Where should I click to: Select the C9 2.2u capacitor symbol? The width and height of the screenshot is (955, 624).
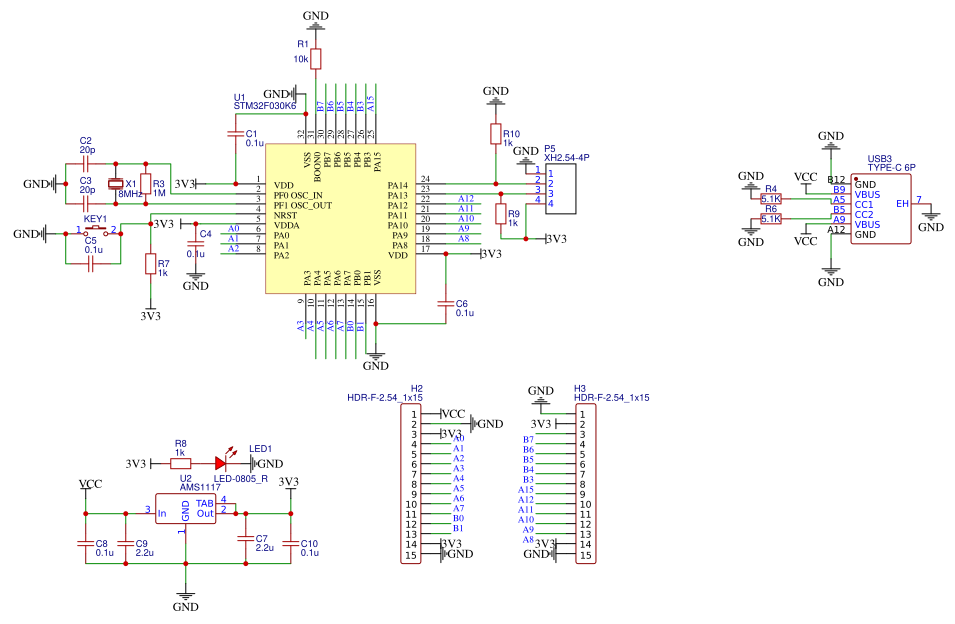point(125,542)
